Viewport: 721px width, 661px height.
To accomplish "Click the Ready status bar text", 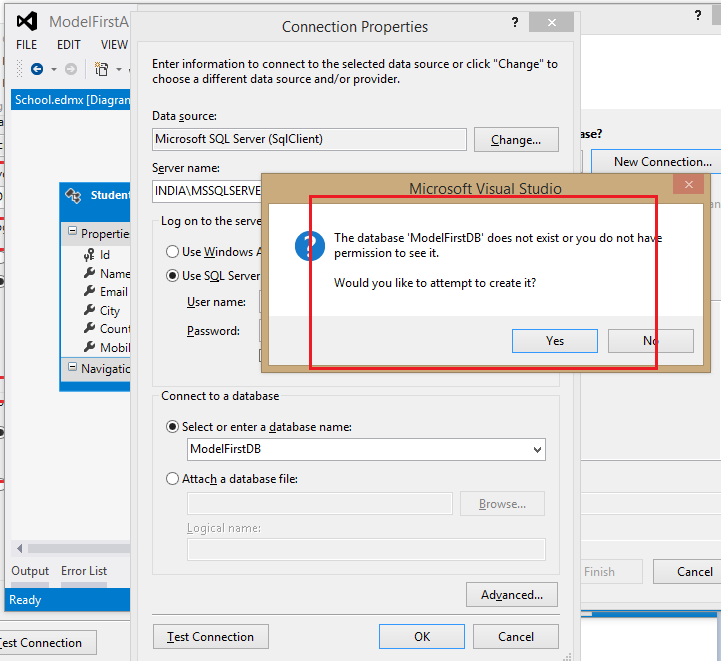I will (x=25, y=600).
